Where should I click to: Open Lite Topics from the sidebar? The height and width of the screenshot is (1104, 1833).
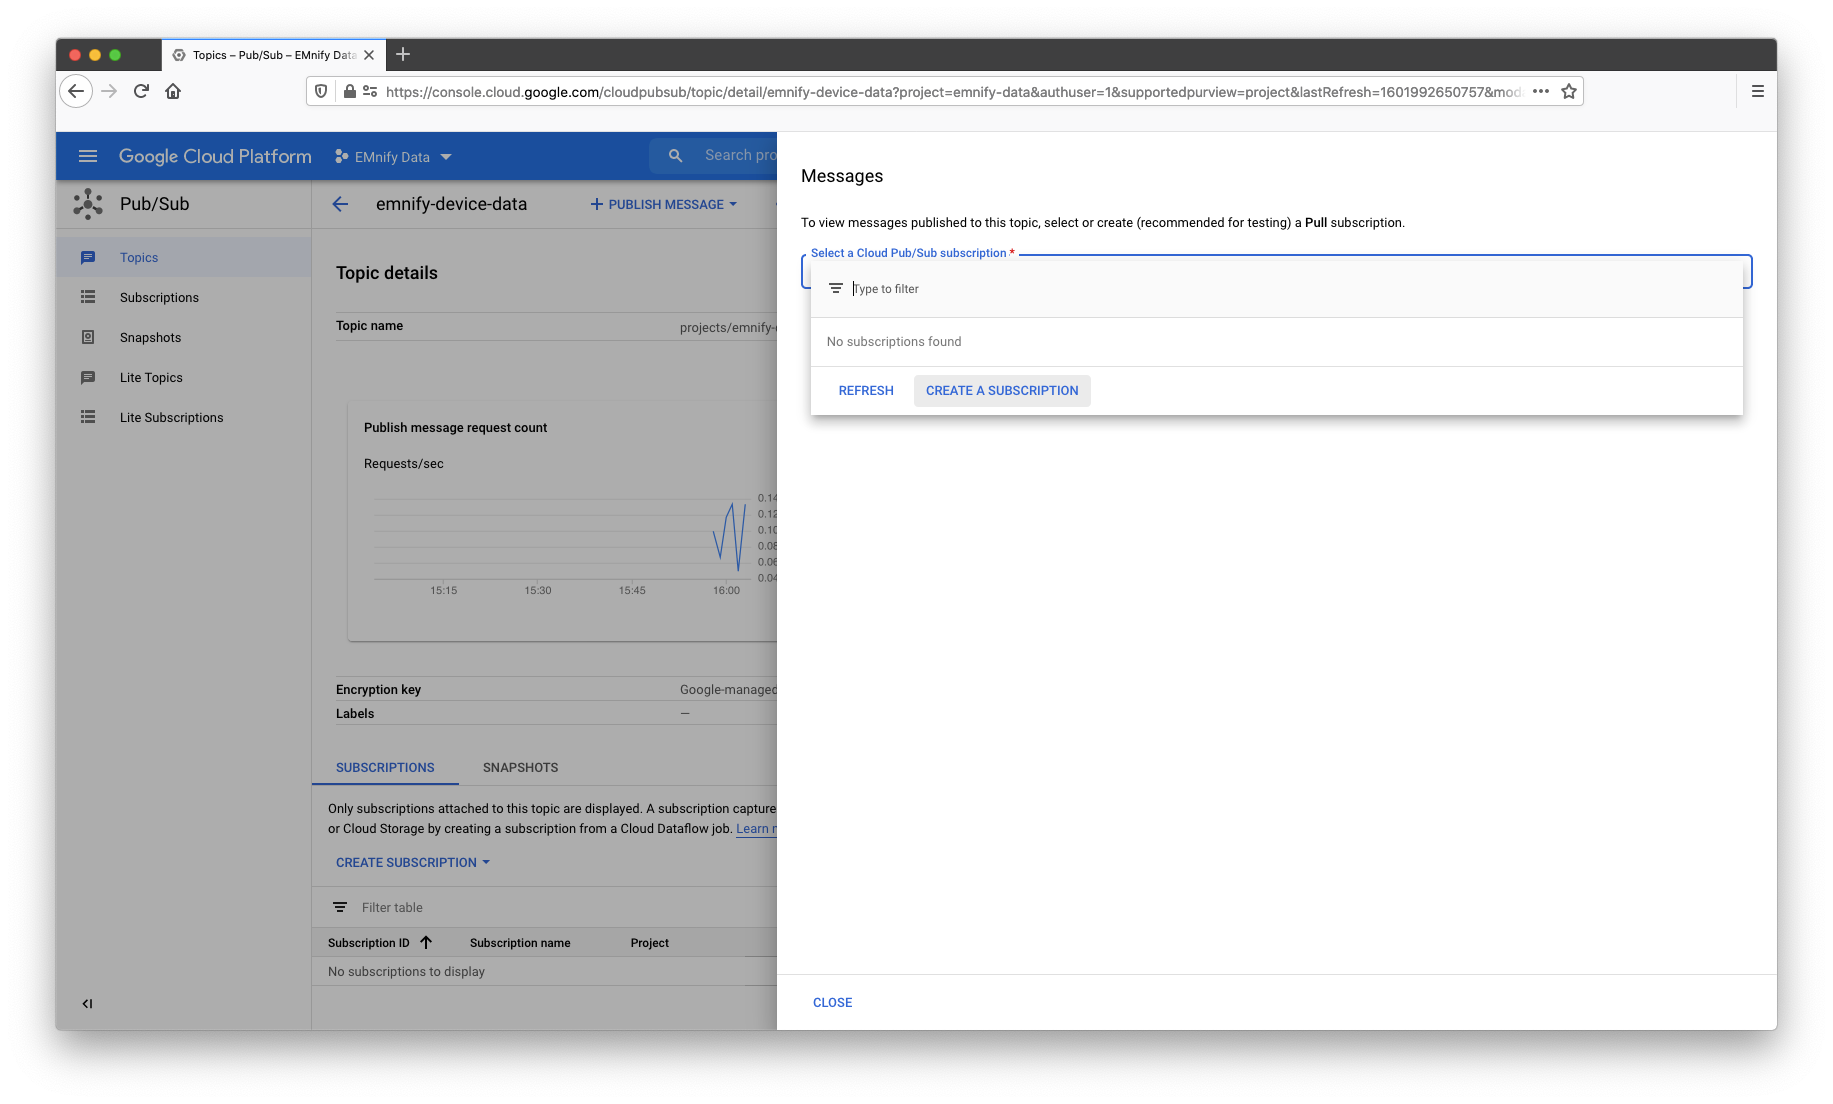coord(151,377)
